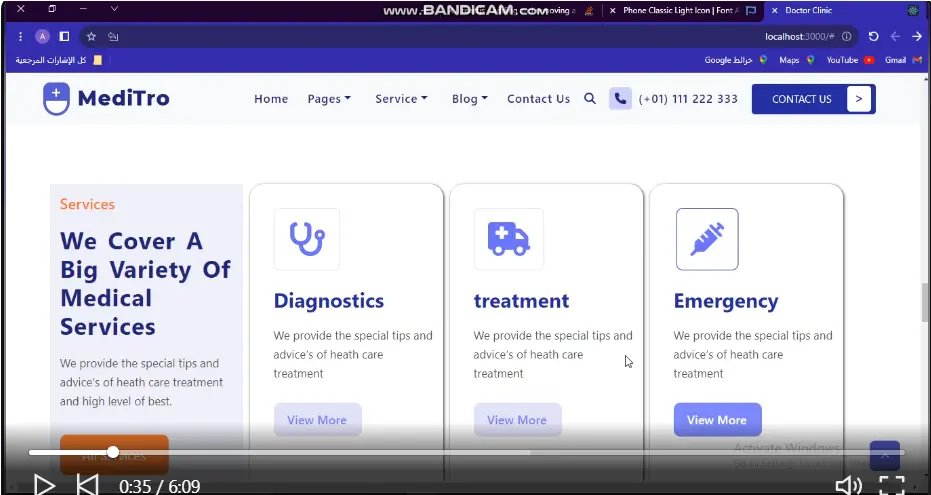This screenshot has height=495, width=931.
Task: Expand the Service dropdown menu
Action: pos(401,99)
